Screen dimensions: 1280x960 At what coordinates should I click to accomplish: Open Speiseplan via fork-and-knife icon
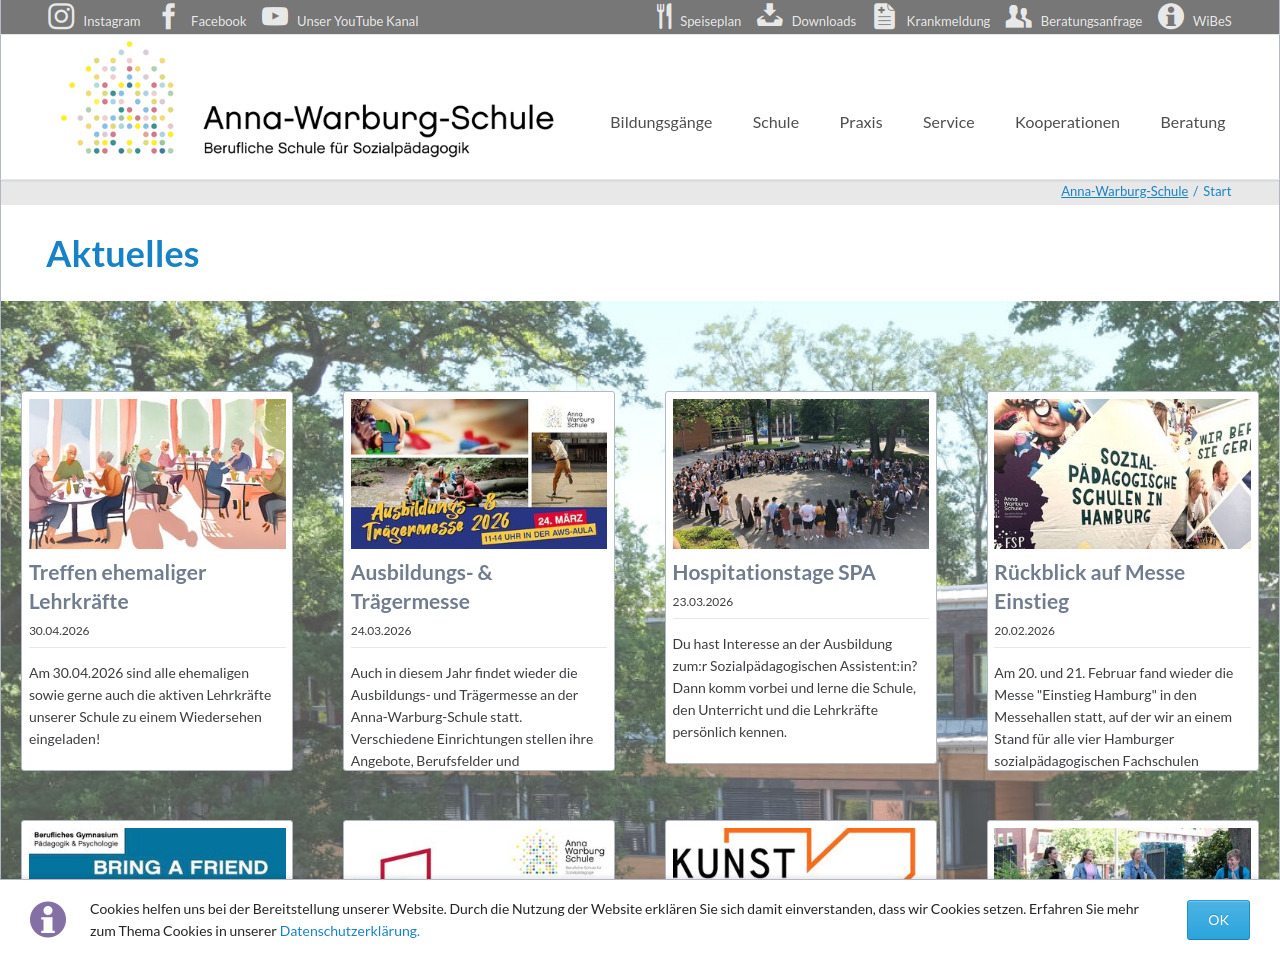664,17
